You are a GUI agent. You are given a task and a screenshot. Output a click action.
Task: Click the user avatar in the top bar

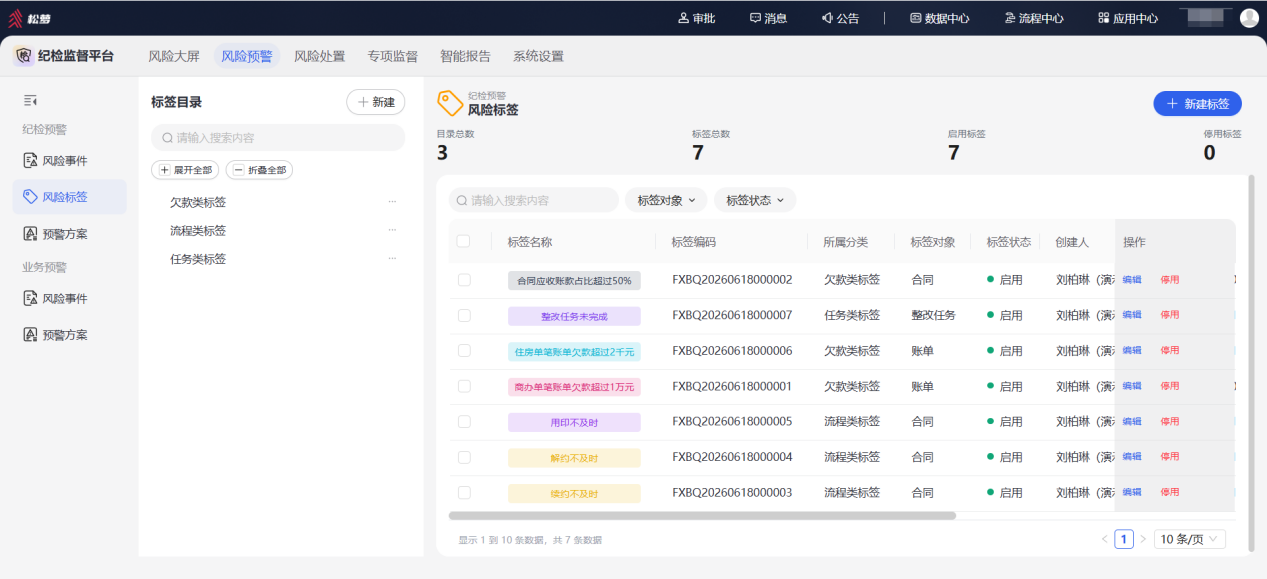coord(1249,17)
